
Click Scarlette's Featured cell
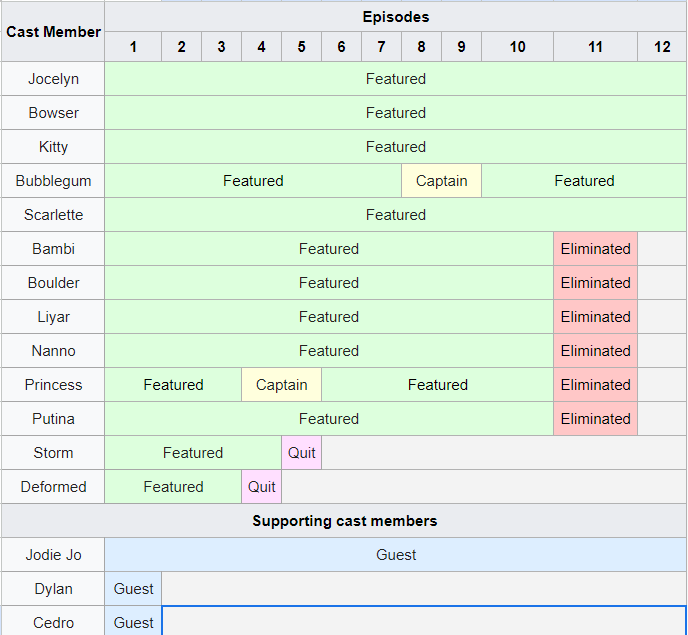point(395,215)
